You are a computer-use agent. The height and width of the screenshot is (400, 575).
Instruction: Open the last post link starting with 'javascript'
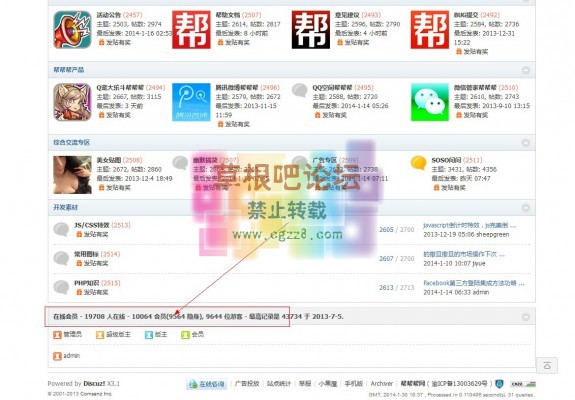(x=469, y=225)
